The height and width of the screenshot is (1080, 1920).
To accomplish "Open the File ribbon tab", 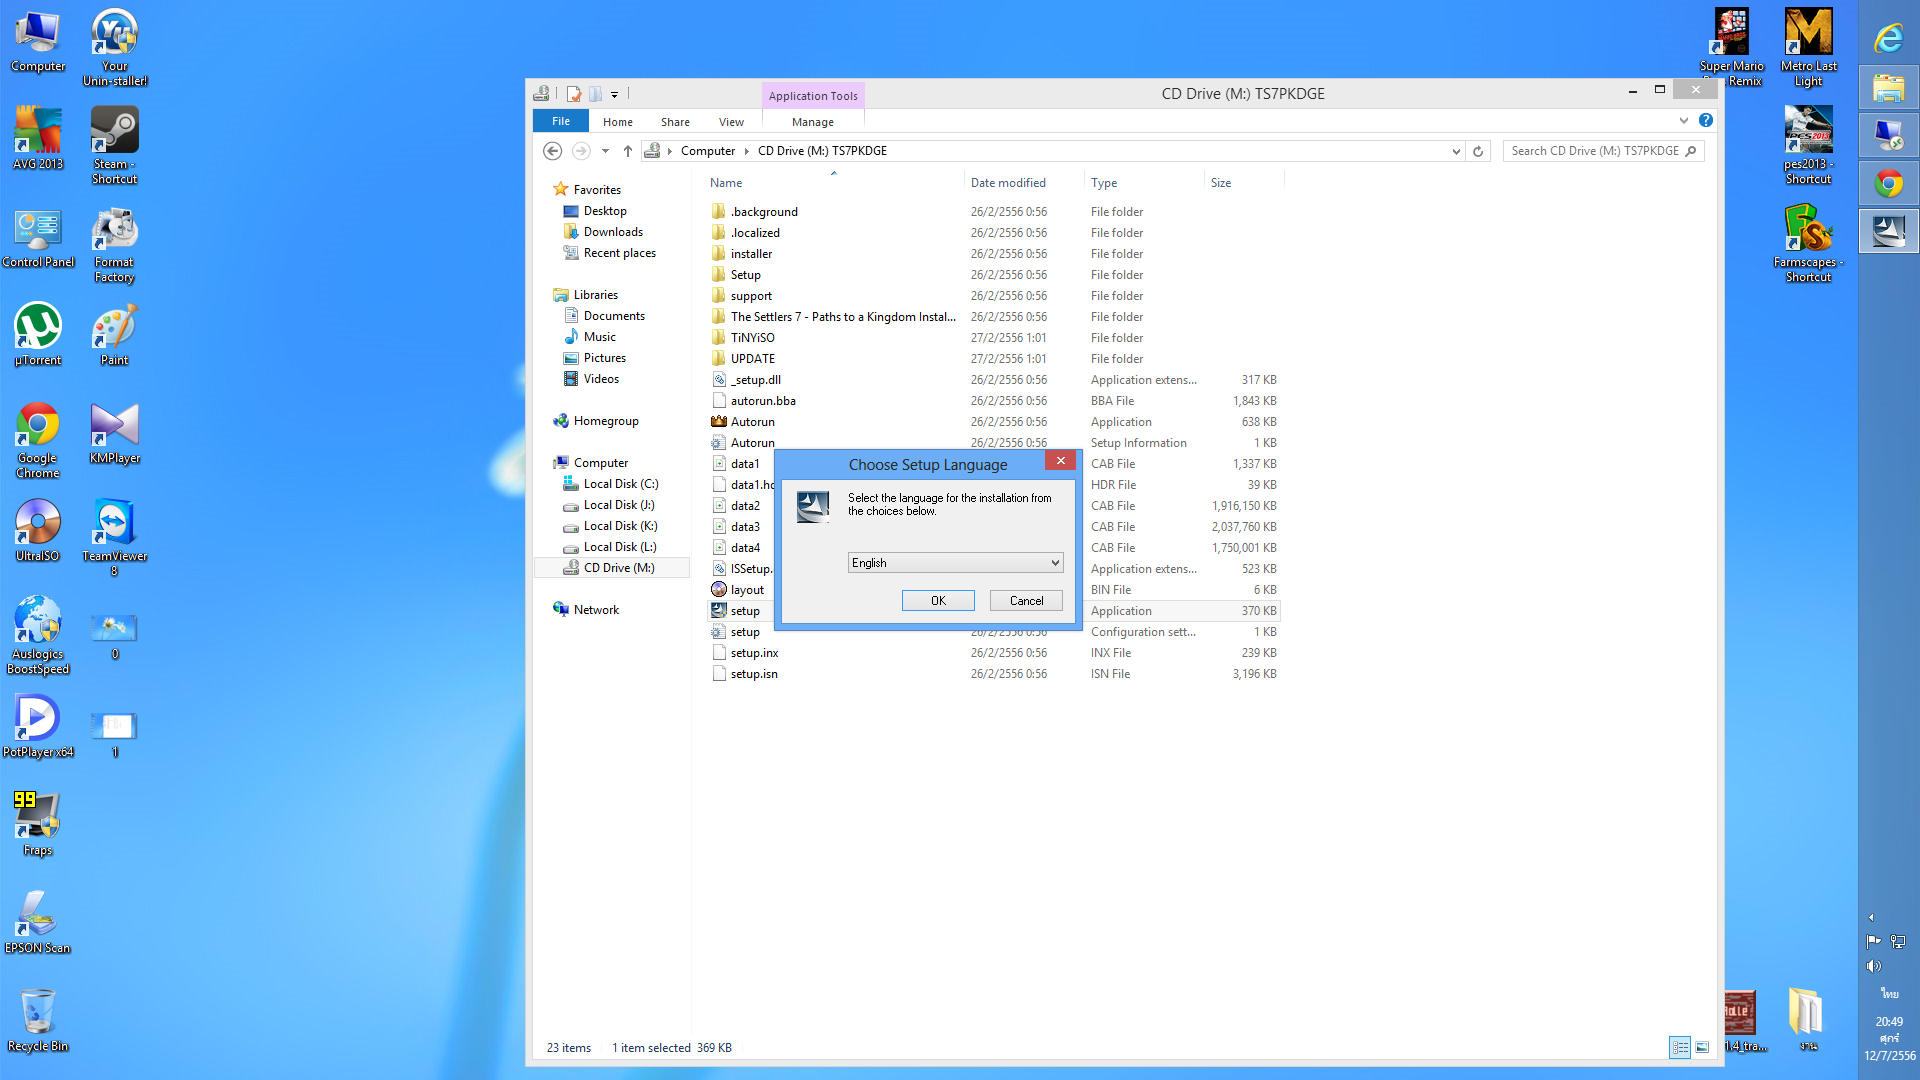I will point(561,121).
